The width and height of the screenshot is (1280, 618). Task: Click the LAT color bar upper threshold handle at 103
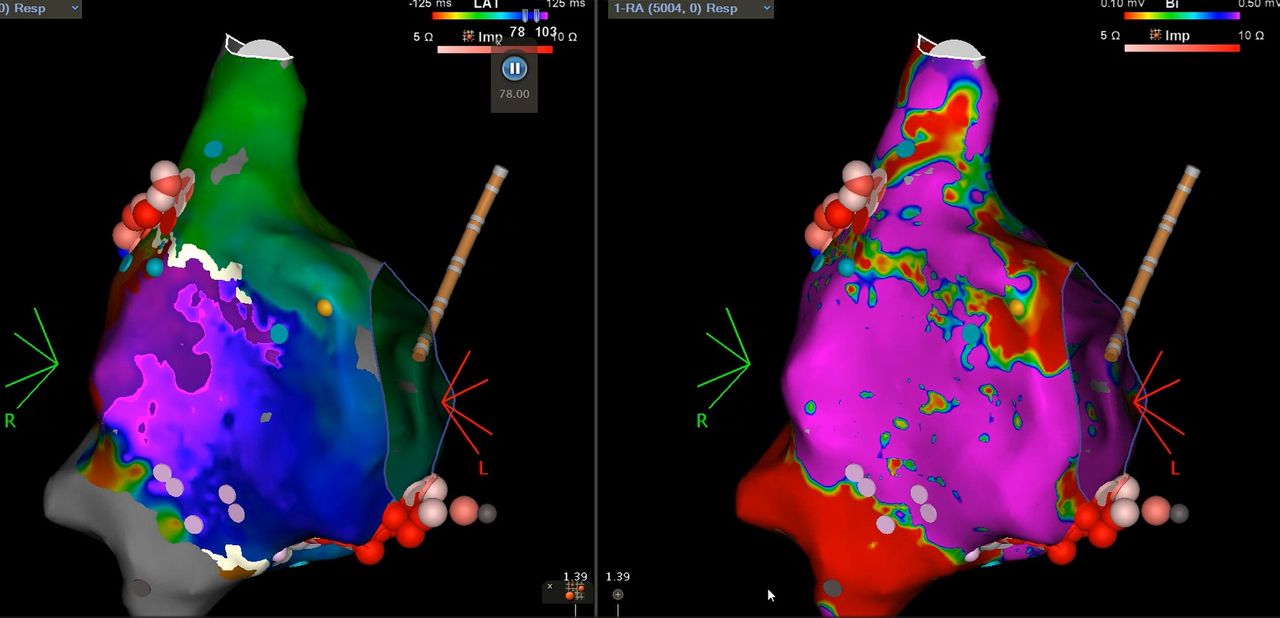click(537, 16)
